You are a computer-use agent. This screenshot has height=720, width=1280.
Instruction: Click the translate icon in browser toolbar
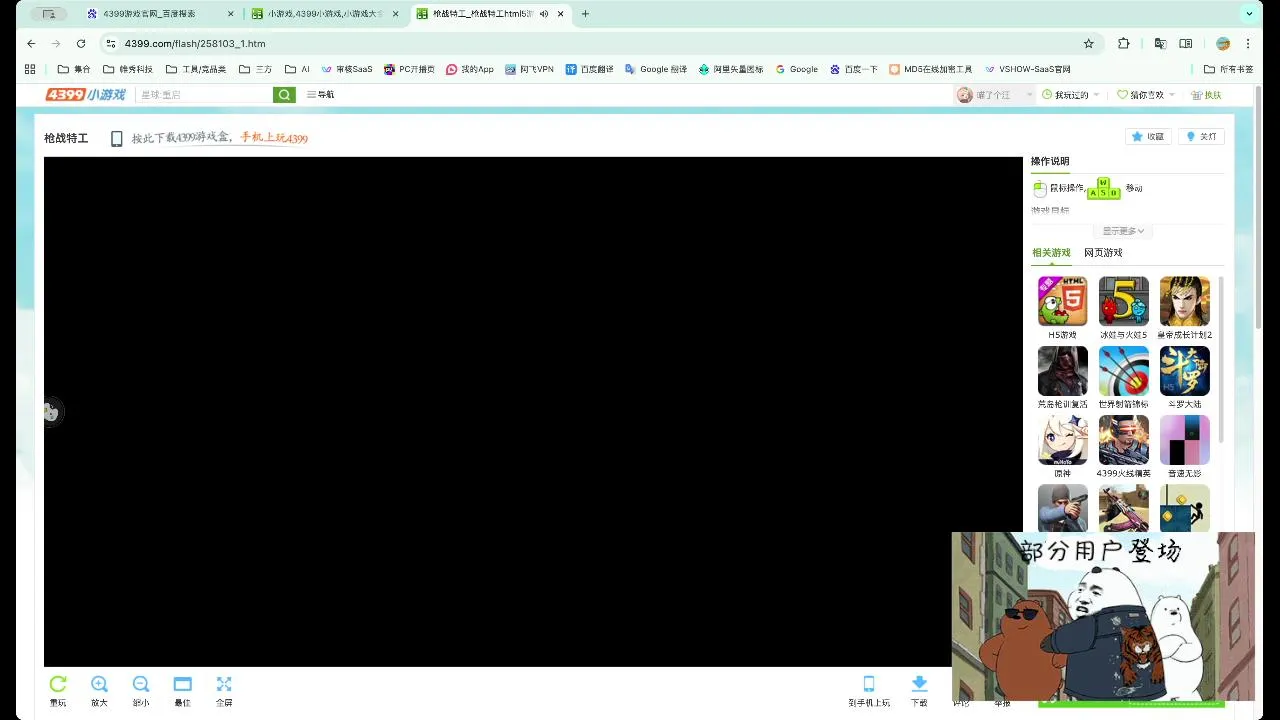pyautogui.click(x=1160, y=44)
